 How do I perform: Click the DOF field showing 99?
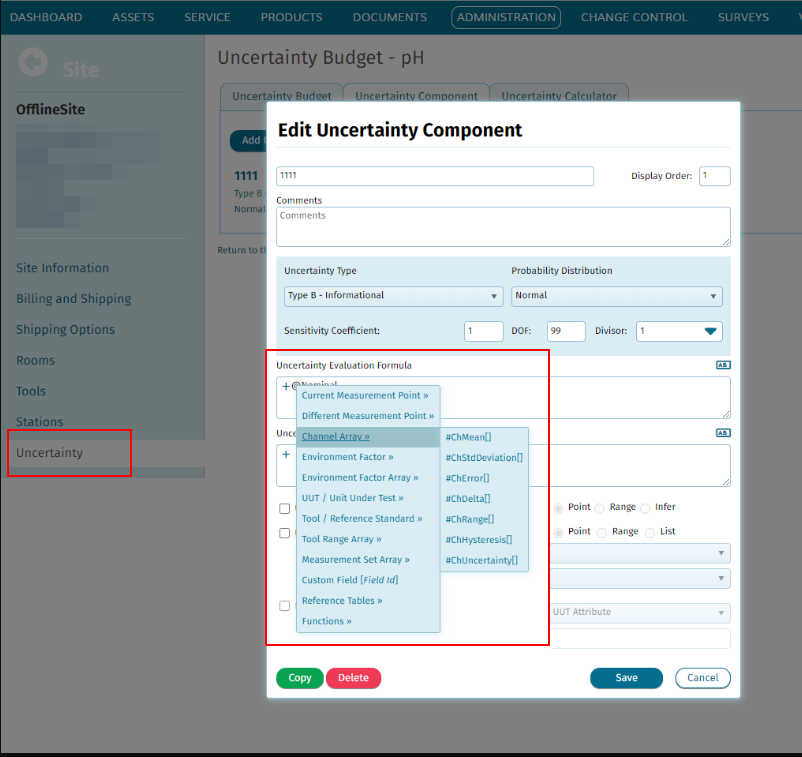tap(566, 331)
